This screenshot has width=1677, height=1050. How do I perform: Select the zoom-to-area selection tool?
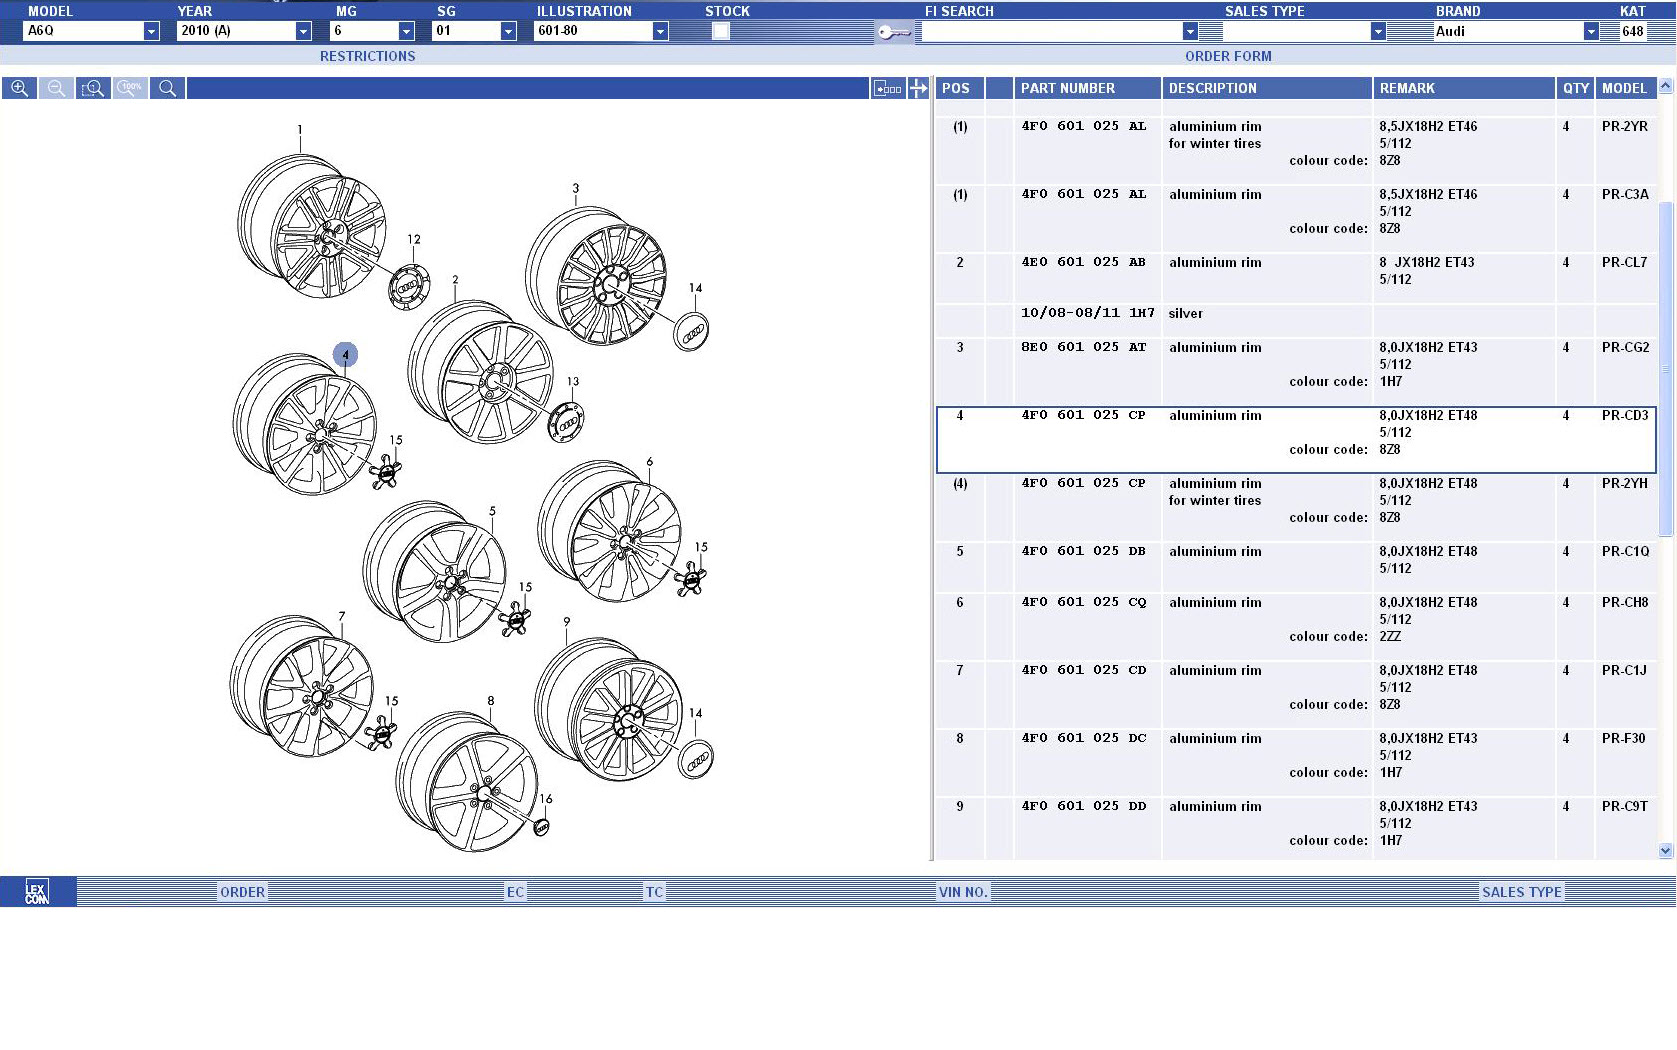(x=93, y=89)
